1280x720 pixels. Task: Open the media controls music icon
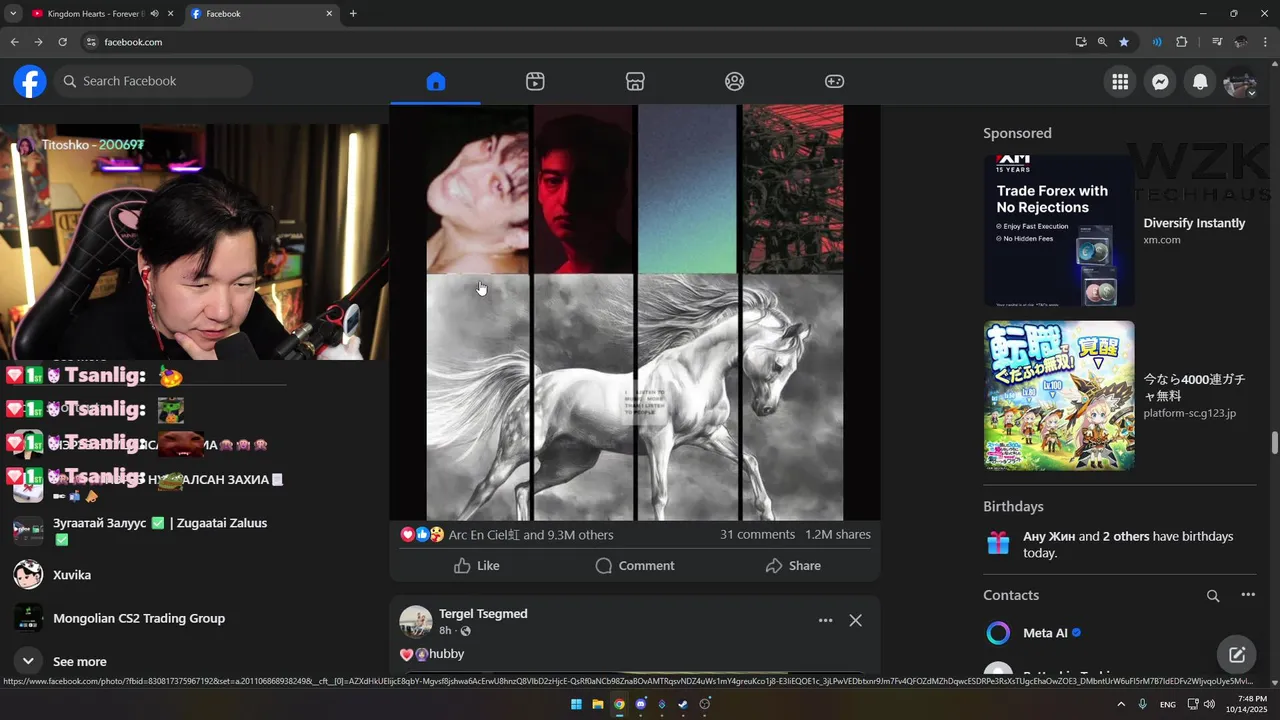1216,42
